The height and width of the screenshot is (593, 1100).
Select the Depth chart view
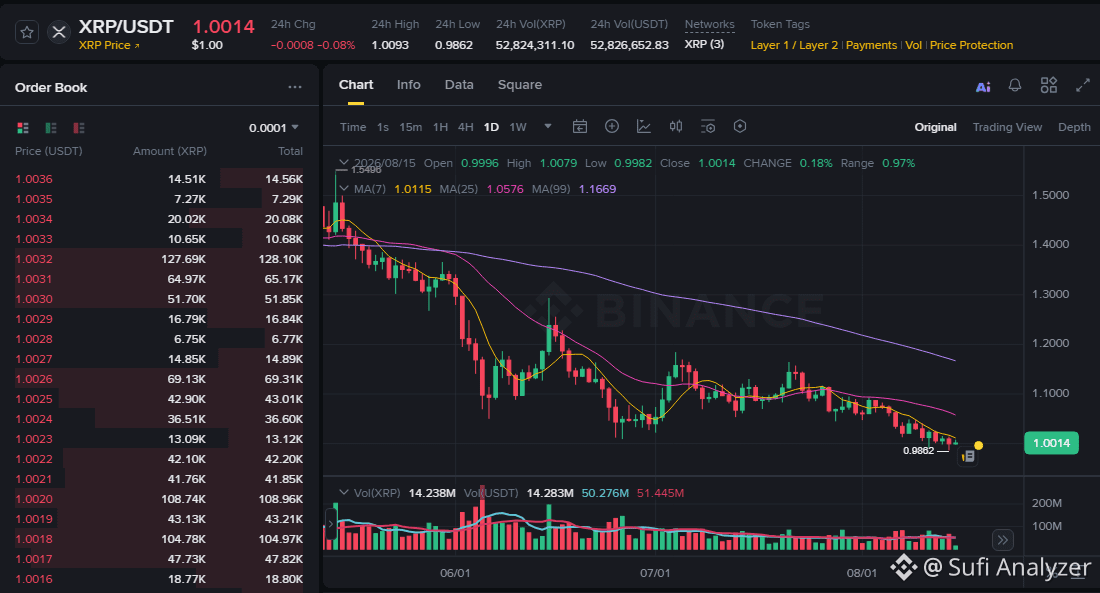click(x=1074, y=127)
